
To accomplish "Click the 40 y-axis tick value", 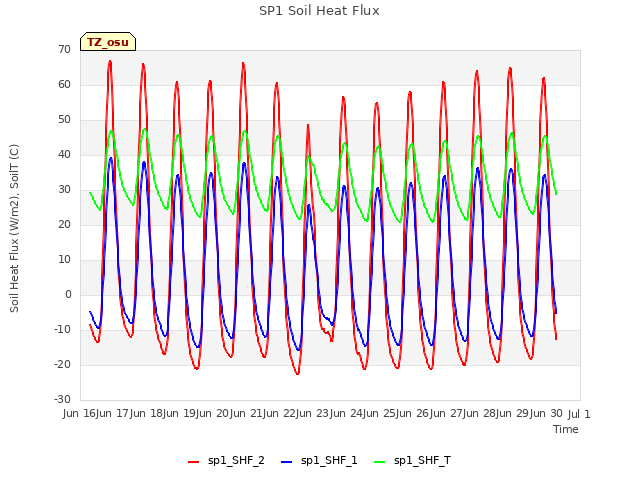I will pos(64,154).
